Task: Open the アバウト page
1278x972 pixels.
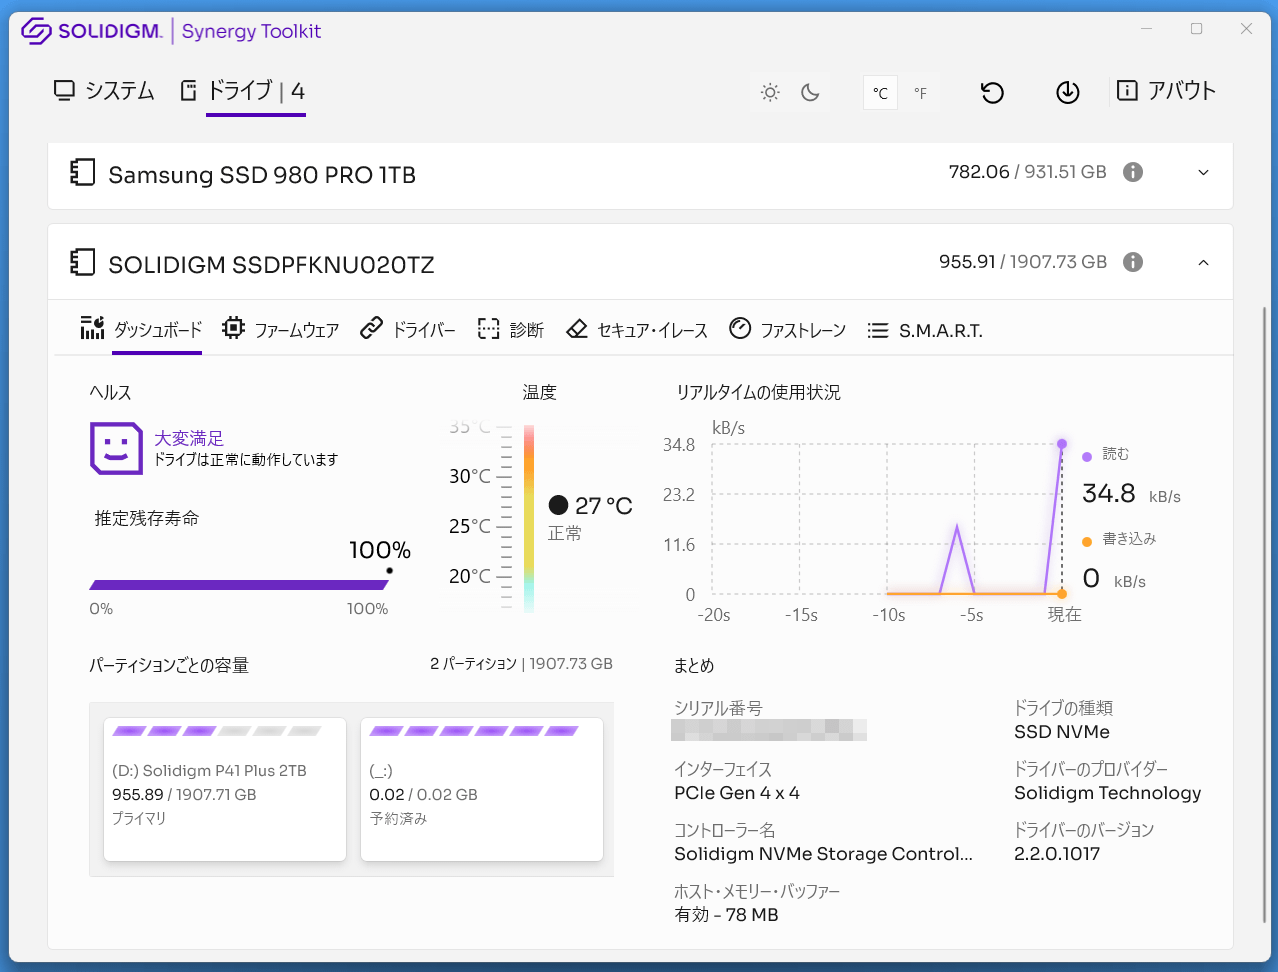Action: click(1166, 91)
